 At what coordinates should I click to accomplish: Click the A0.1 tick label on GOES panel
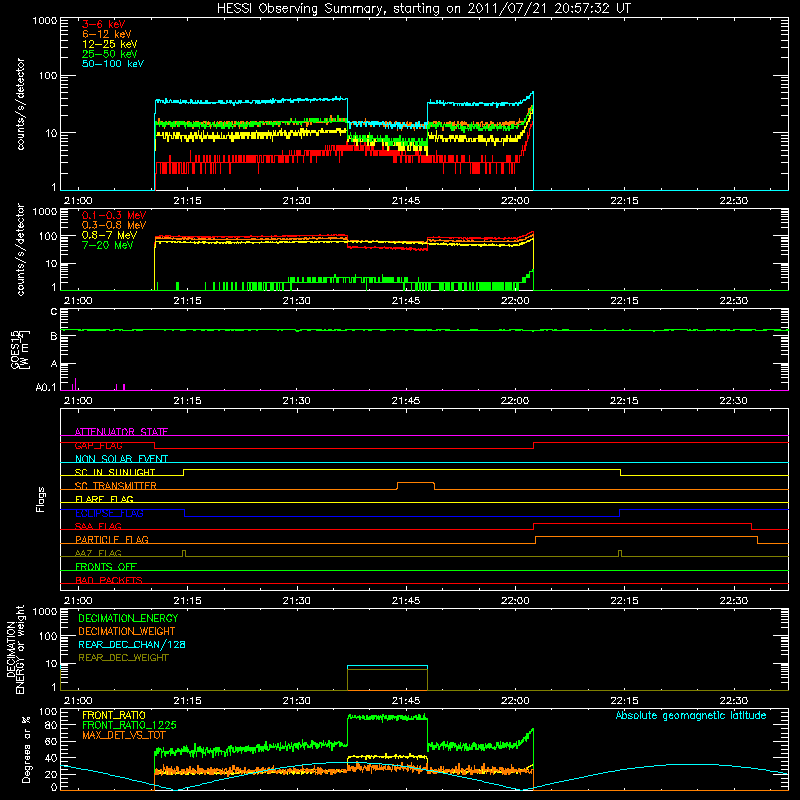[x=46, y=387]
